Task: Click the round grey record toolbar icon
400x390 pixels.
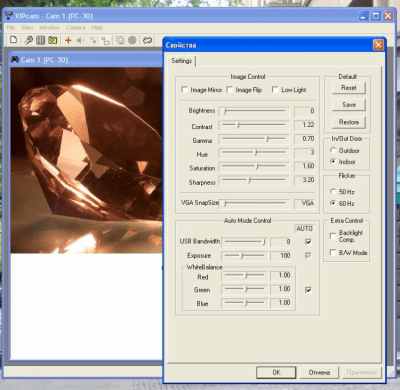Action: (132, 40)
